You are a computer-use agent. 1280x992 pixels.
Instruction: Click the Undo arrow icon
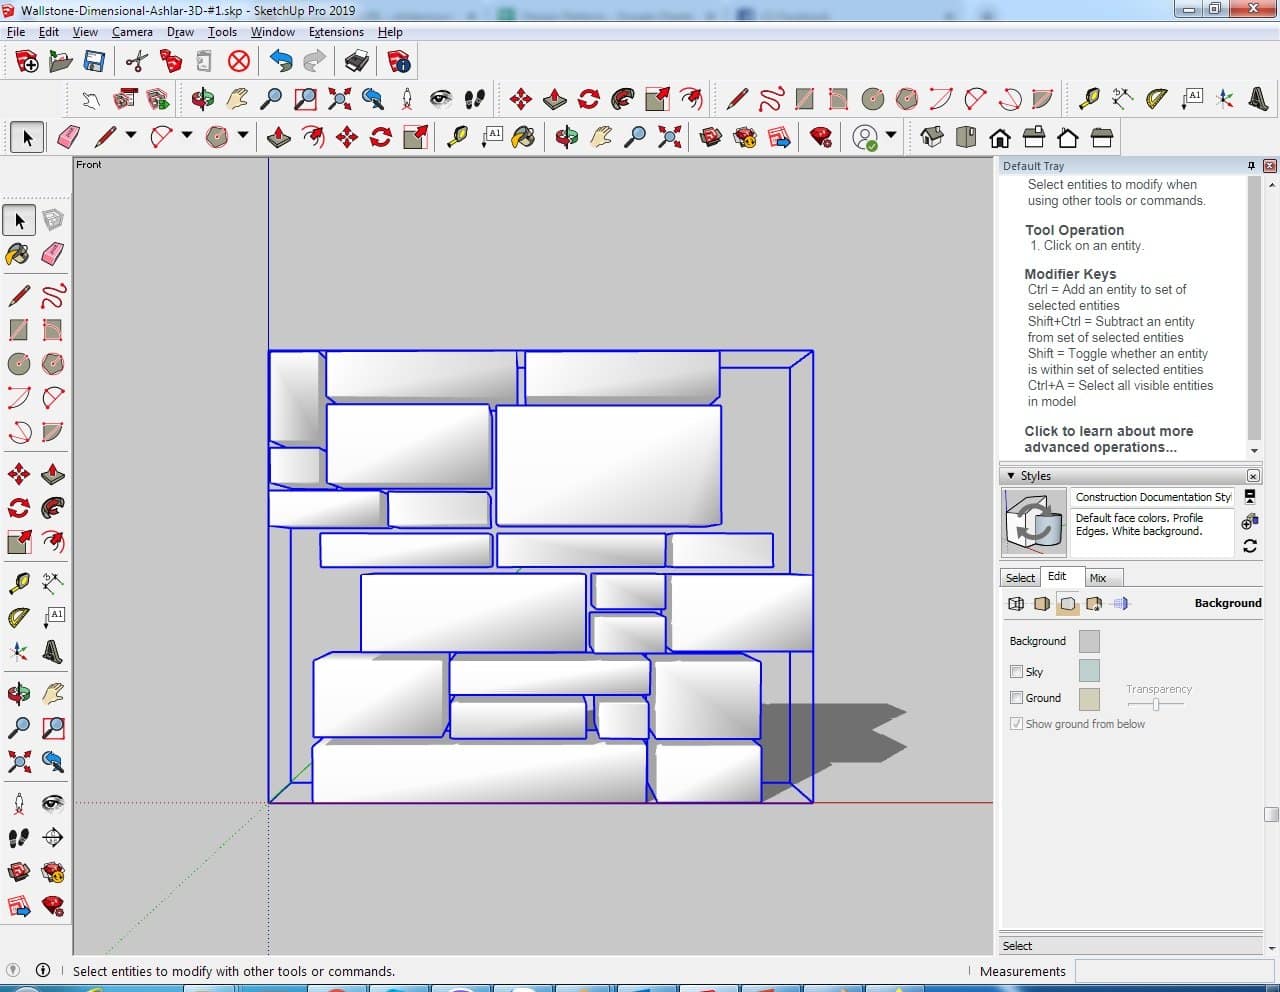coord(280,62)
